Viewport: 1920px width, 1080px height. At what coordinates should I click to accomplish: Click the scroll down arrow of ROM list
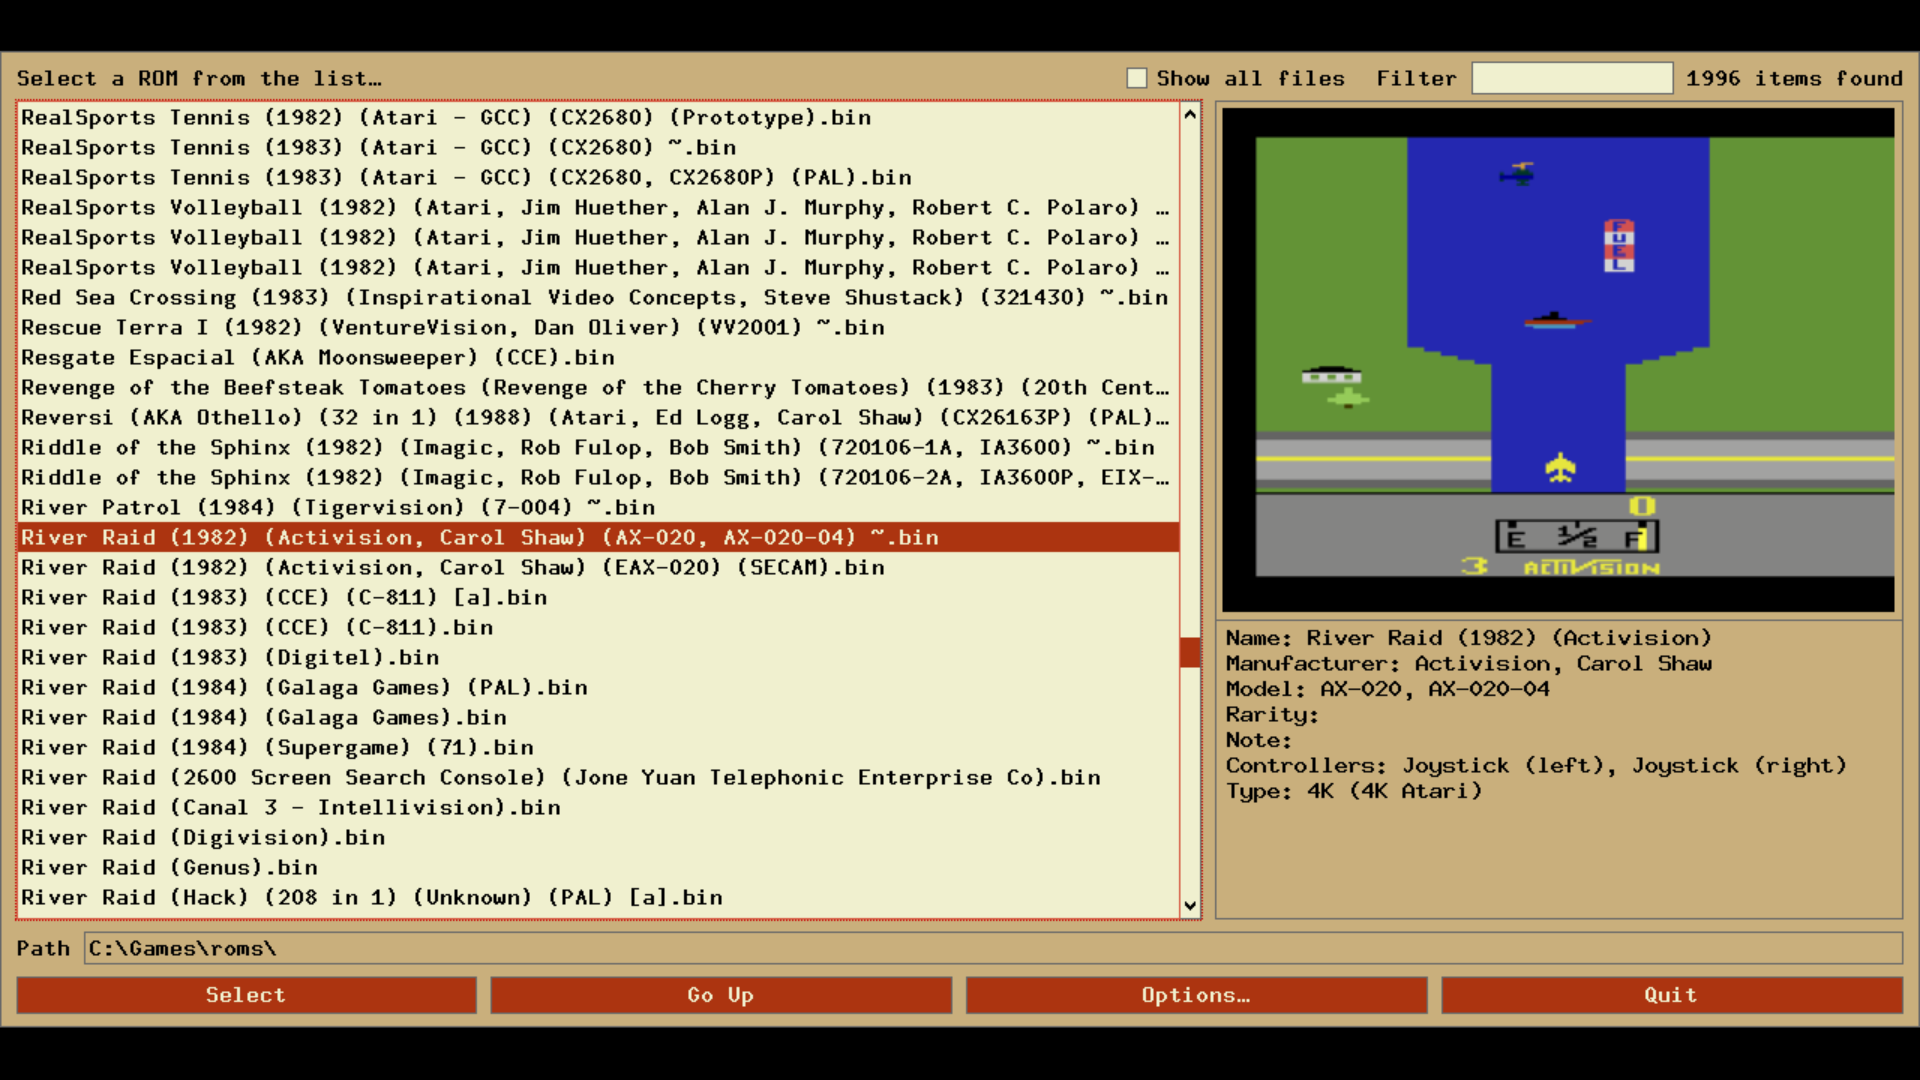(1190, 906)
